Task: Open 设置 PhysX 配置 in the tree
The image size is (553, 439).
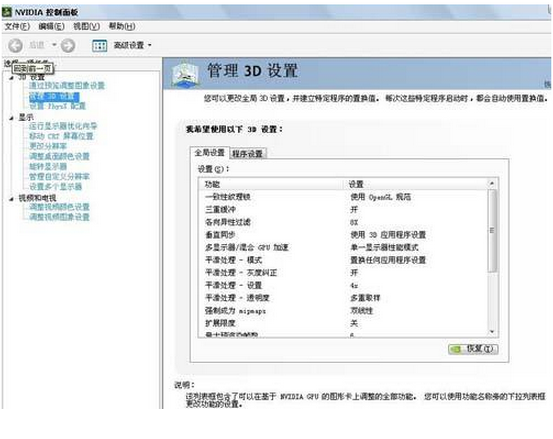Action: (57, 106)
